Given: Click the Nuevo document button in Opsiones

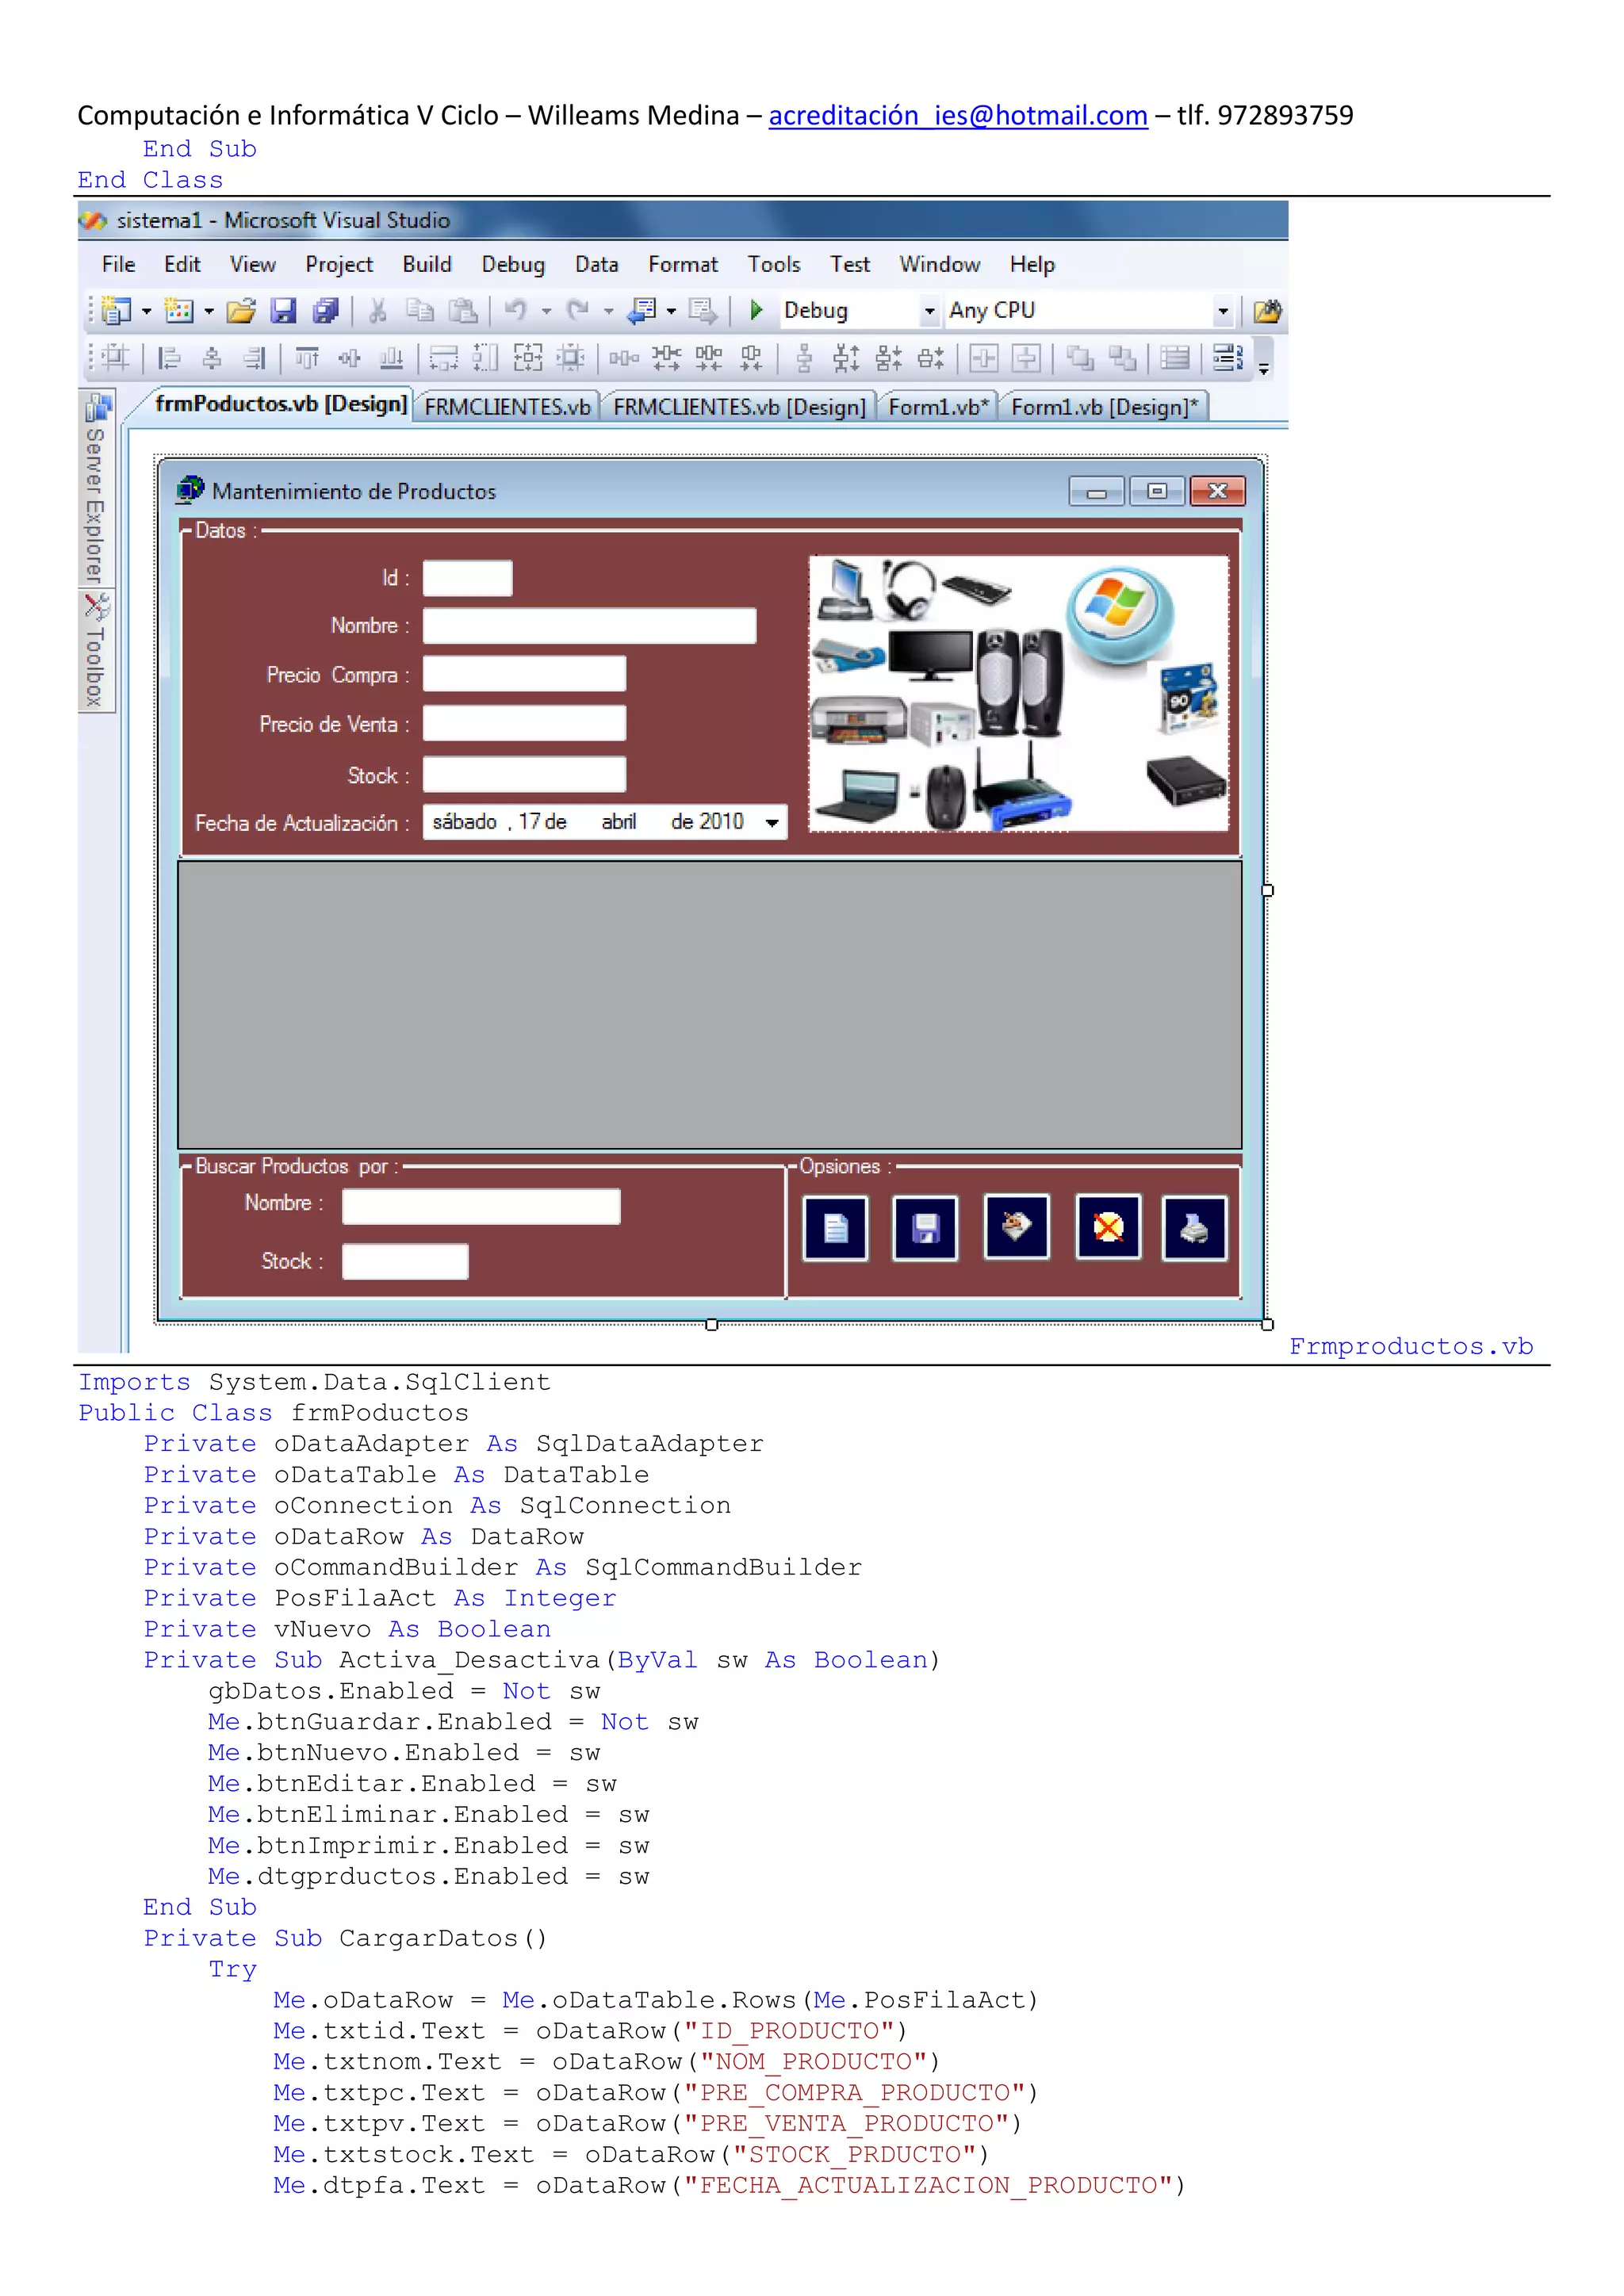Looking at the screenshot, I should [836, 1228].
